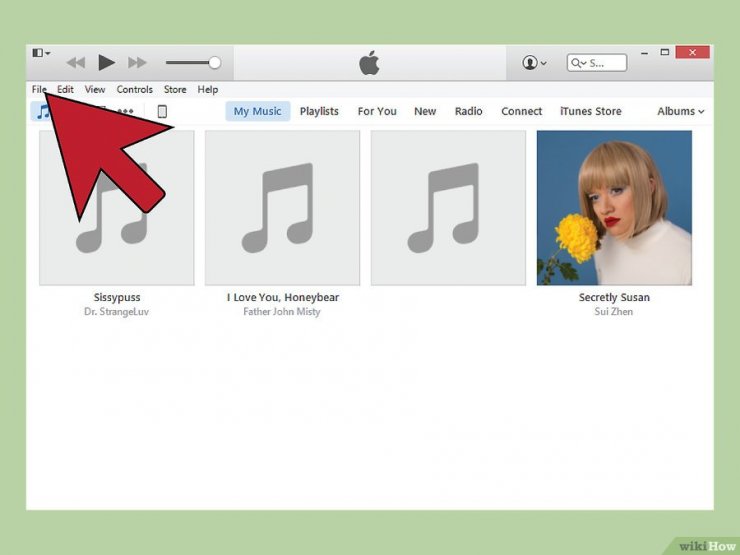Adjust the volume slider knob
The height and width of the screenshot is (555, 740).
click(x=215, y=62)
